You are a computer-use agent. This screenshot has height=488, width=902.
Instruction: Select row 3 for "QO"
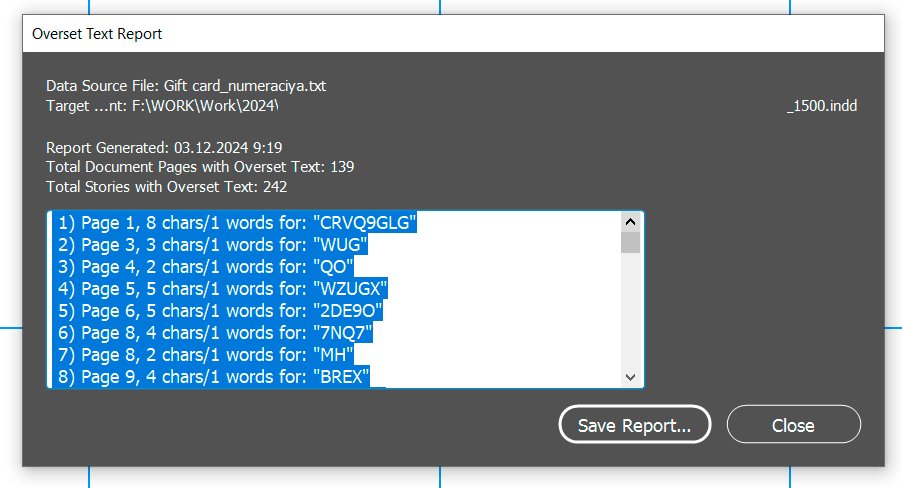click(x=205, y=266)
